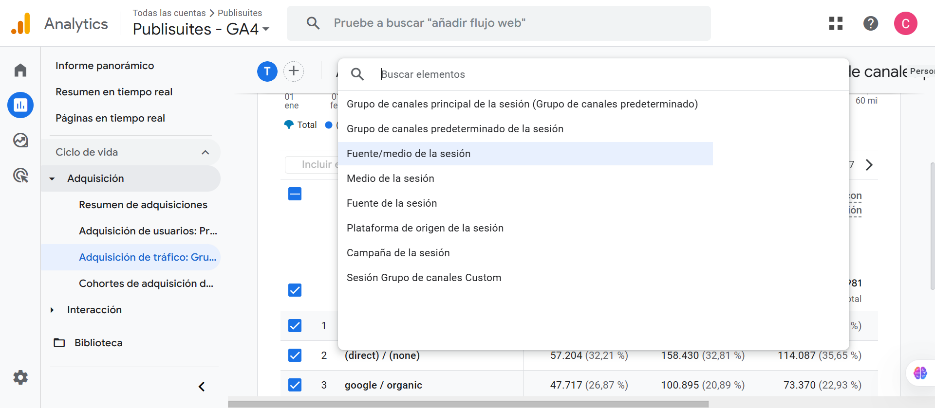
Task: Select the Reports icon in sidebar
Action: coord(20,104)
